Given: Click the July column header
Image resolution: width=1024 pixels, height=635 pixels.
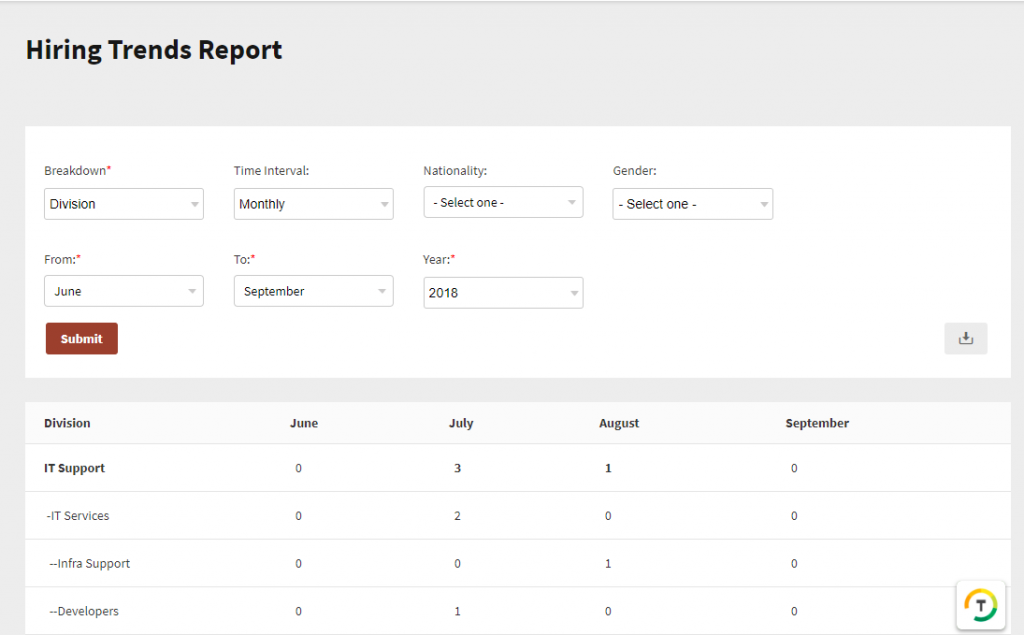Looking at the screenshot, I should (461, 423).
